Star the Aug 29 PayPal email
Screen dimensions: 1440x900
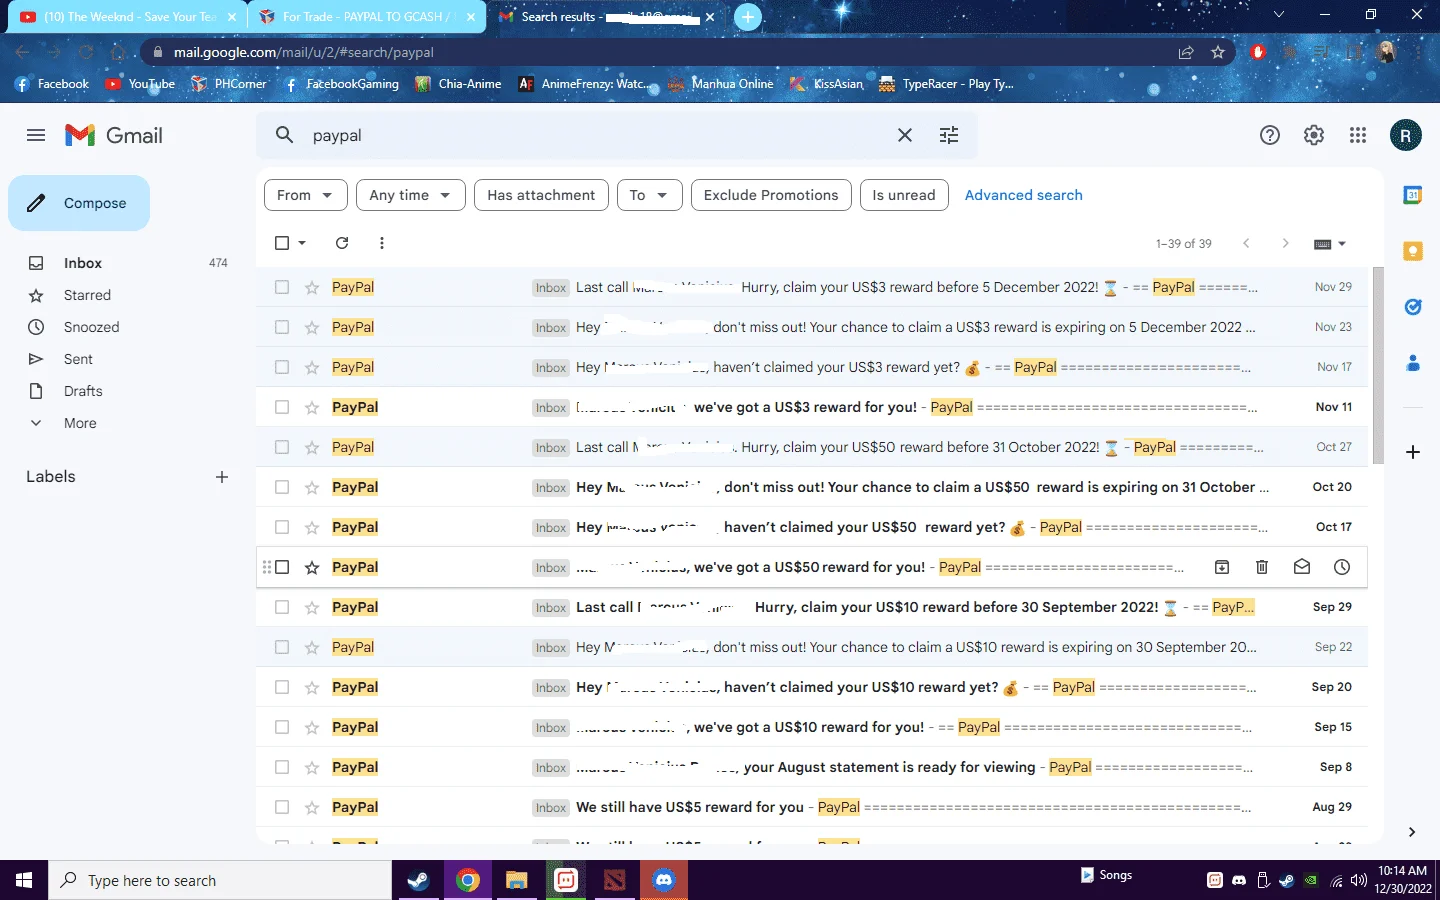tap(312, 807)
